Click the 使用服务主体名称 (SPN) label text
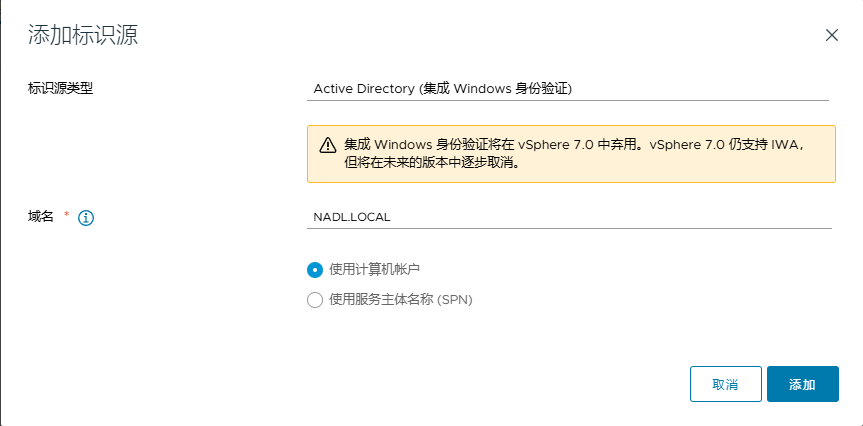 click(401, 300)
